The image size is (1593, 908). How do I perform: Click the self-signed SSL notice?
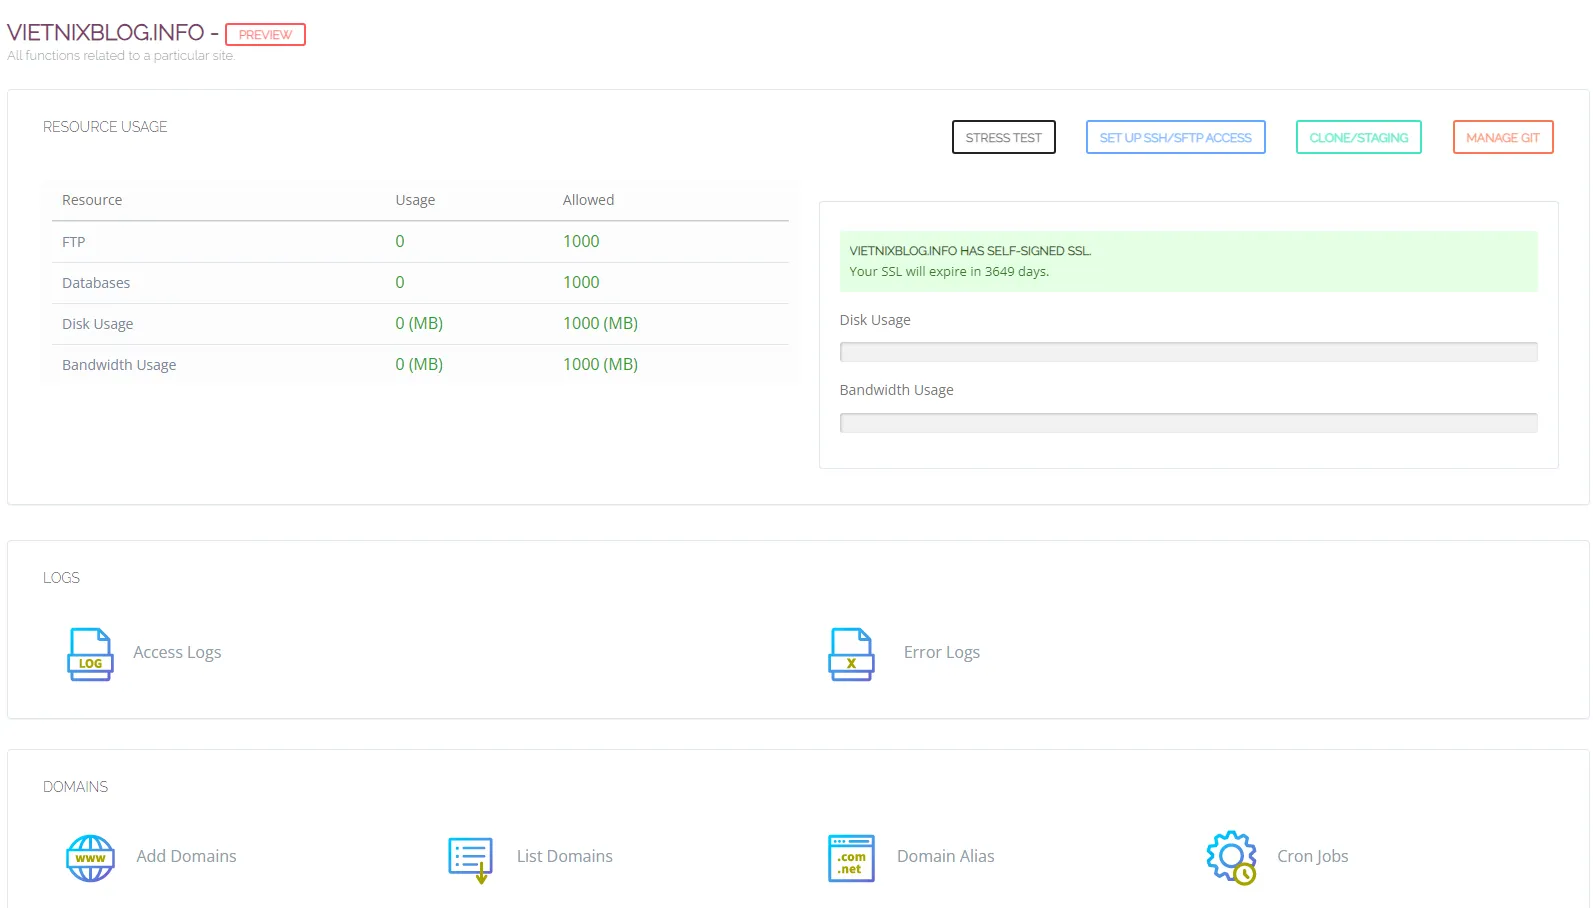[1188, 261]
